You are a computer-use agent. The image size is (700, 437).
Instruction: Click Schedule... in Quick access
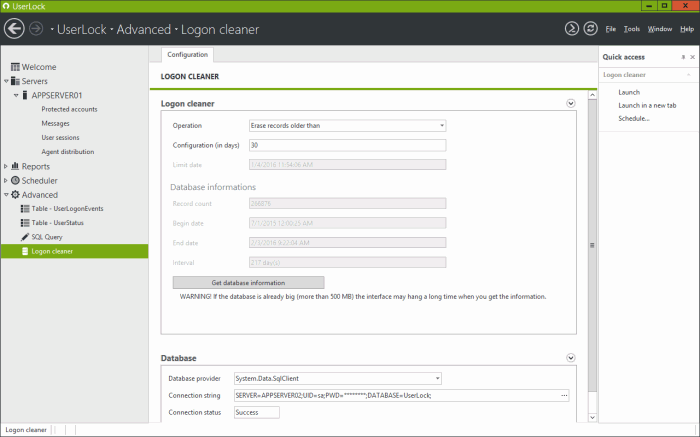(633, 118)
